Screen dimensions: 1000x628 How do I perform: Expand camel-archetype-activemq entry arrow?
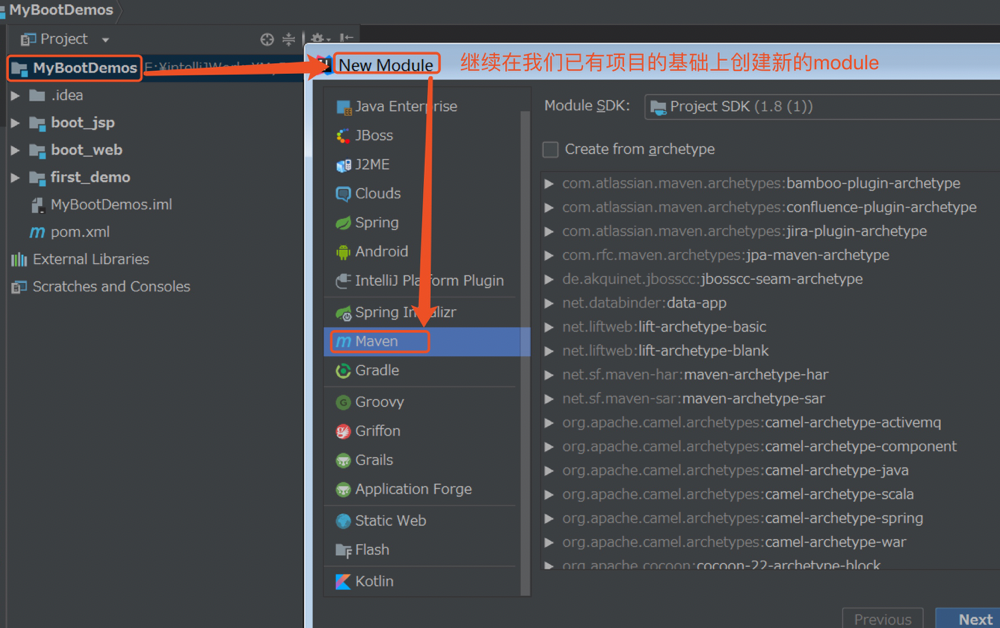548,423
